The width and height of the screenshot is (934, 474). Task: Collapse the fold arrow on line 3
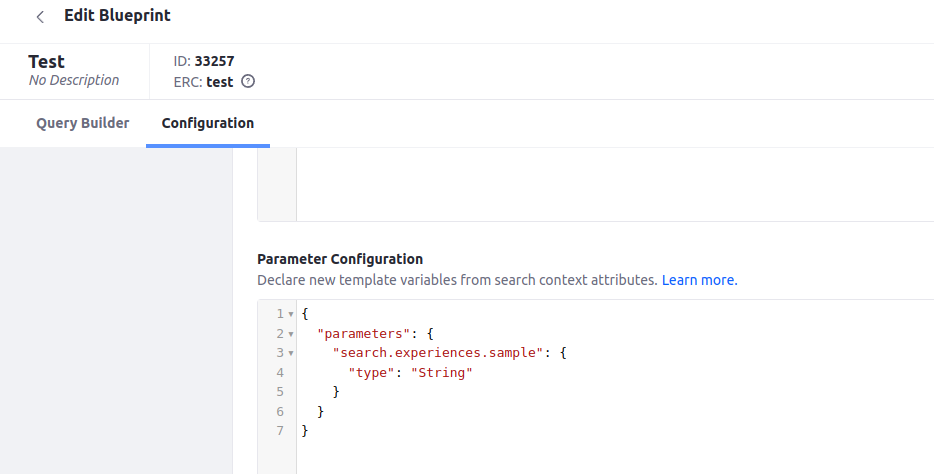(291, 353)
